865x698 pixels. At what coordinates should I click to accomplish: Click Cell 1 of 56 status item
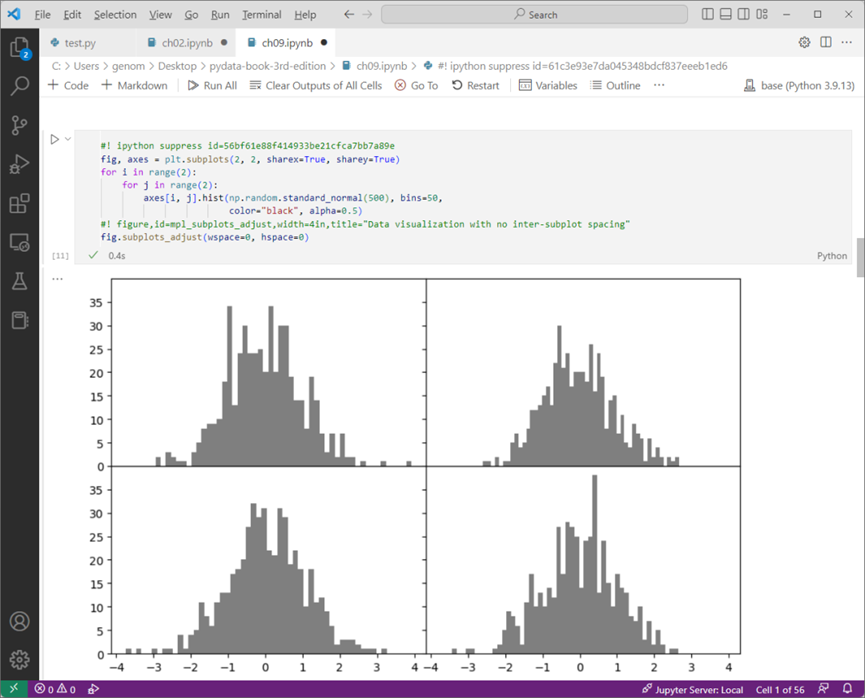(780, 689)
